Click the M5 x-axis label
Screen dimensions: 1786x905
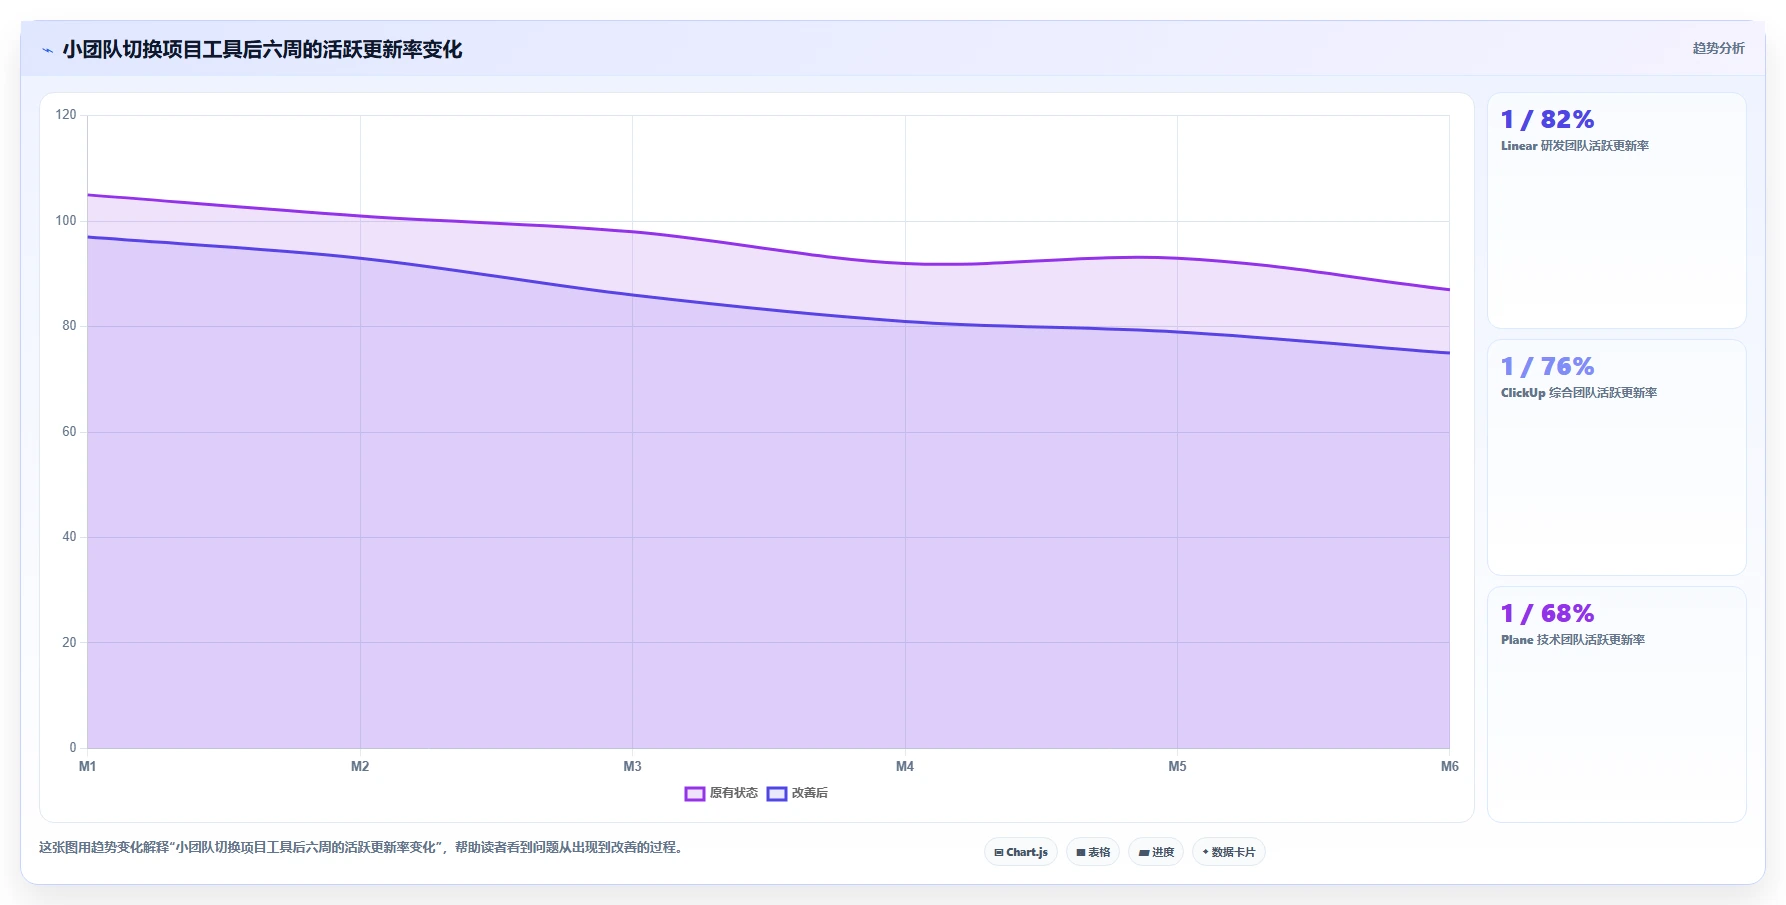click(1177, 766)
